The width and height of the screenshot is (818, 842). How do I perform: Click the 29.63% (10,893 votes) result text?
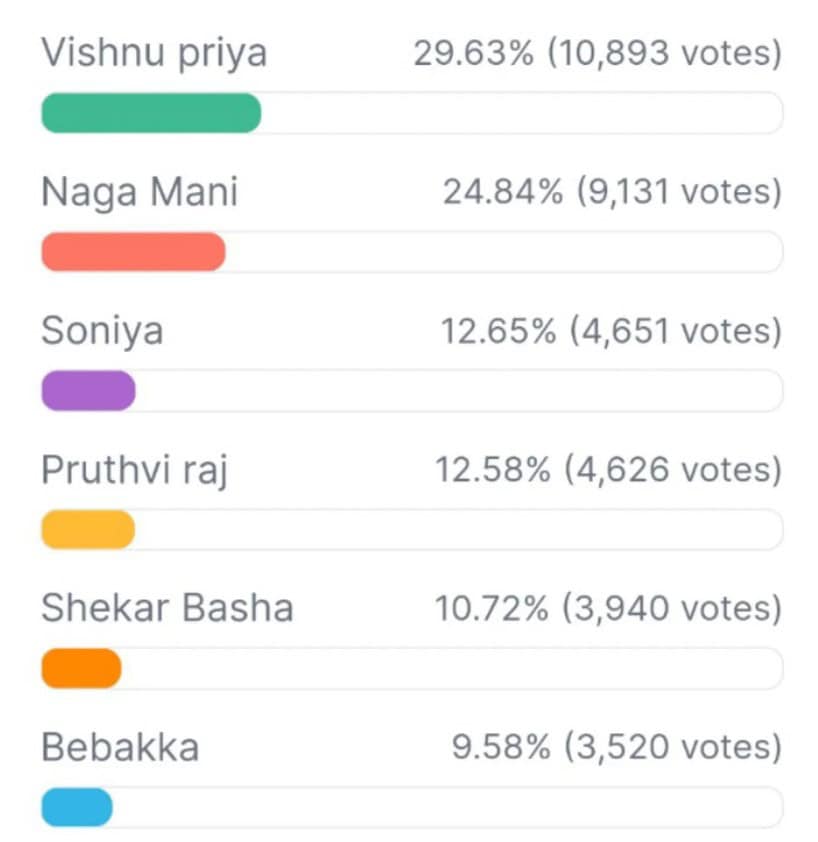point(598,53)
